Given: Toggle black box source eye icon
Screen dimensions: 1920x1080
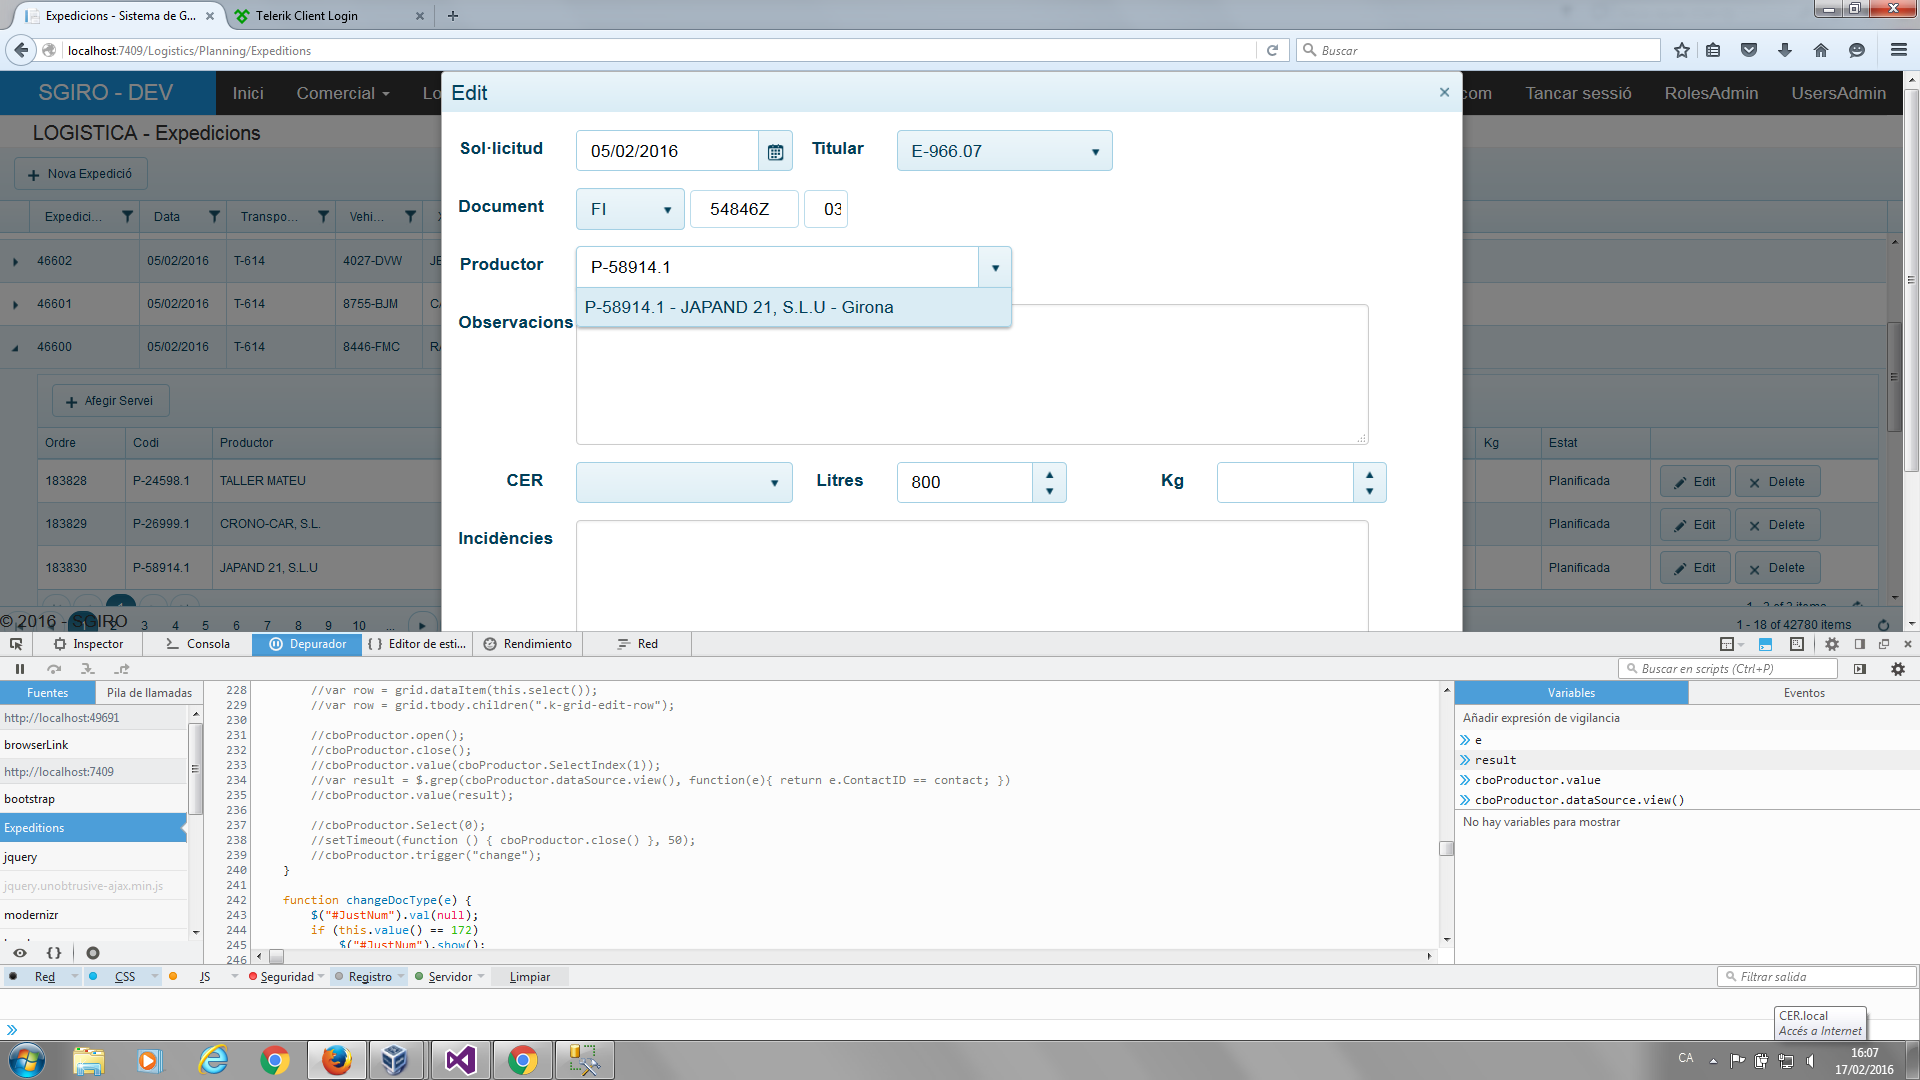Looking at the screenshot, I should coord(20,953).
